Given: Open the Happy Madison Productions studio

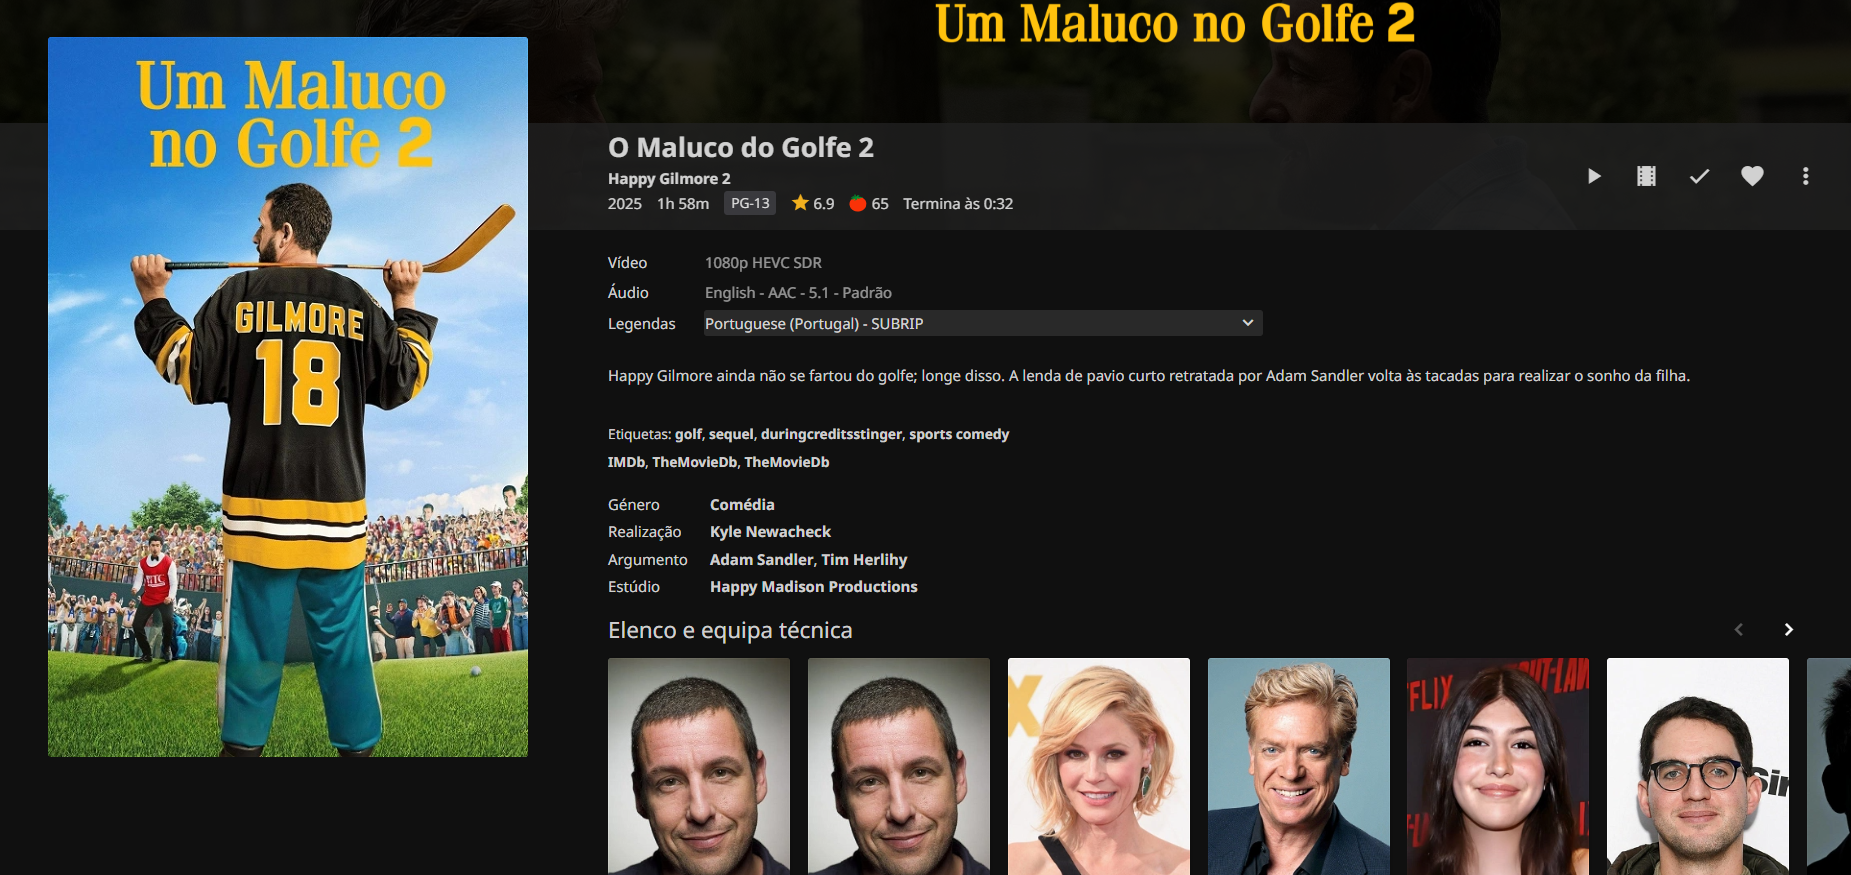Looking at the screenshot, I should pyautogui.click(x=813, y=587).
